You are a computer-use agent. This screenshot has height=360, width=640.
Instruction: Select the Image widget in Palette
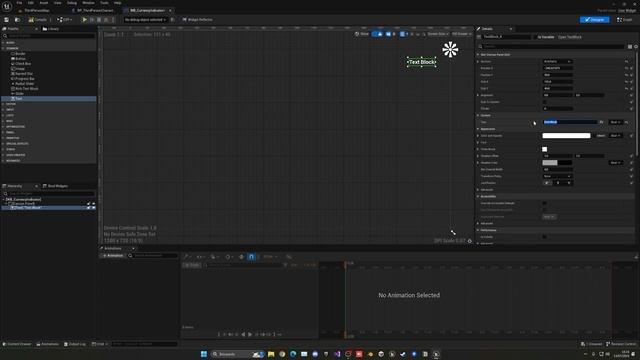[x=18, y=69]
